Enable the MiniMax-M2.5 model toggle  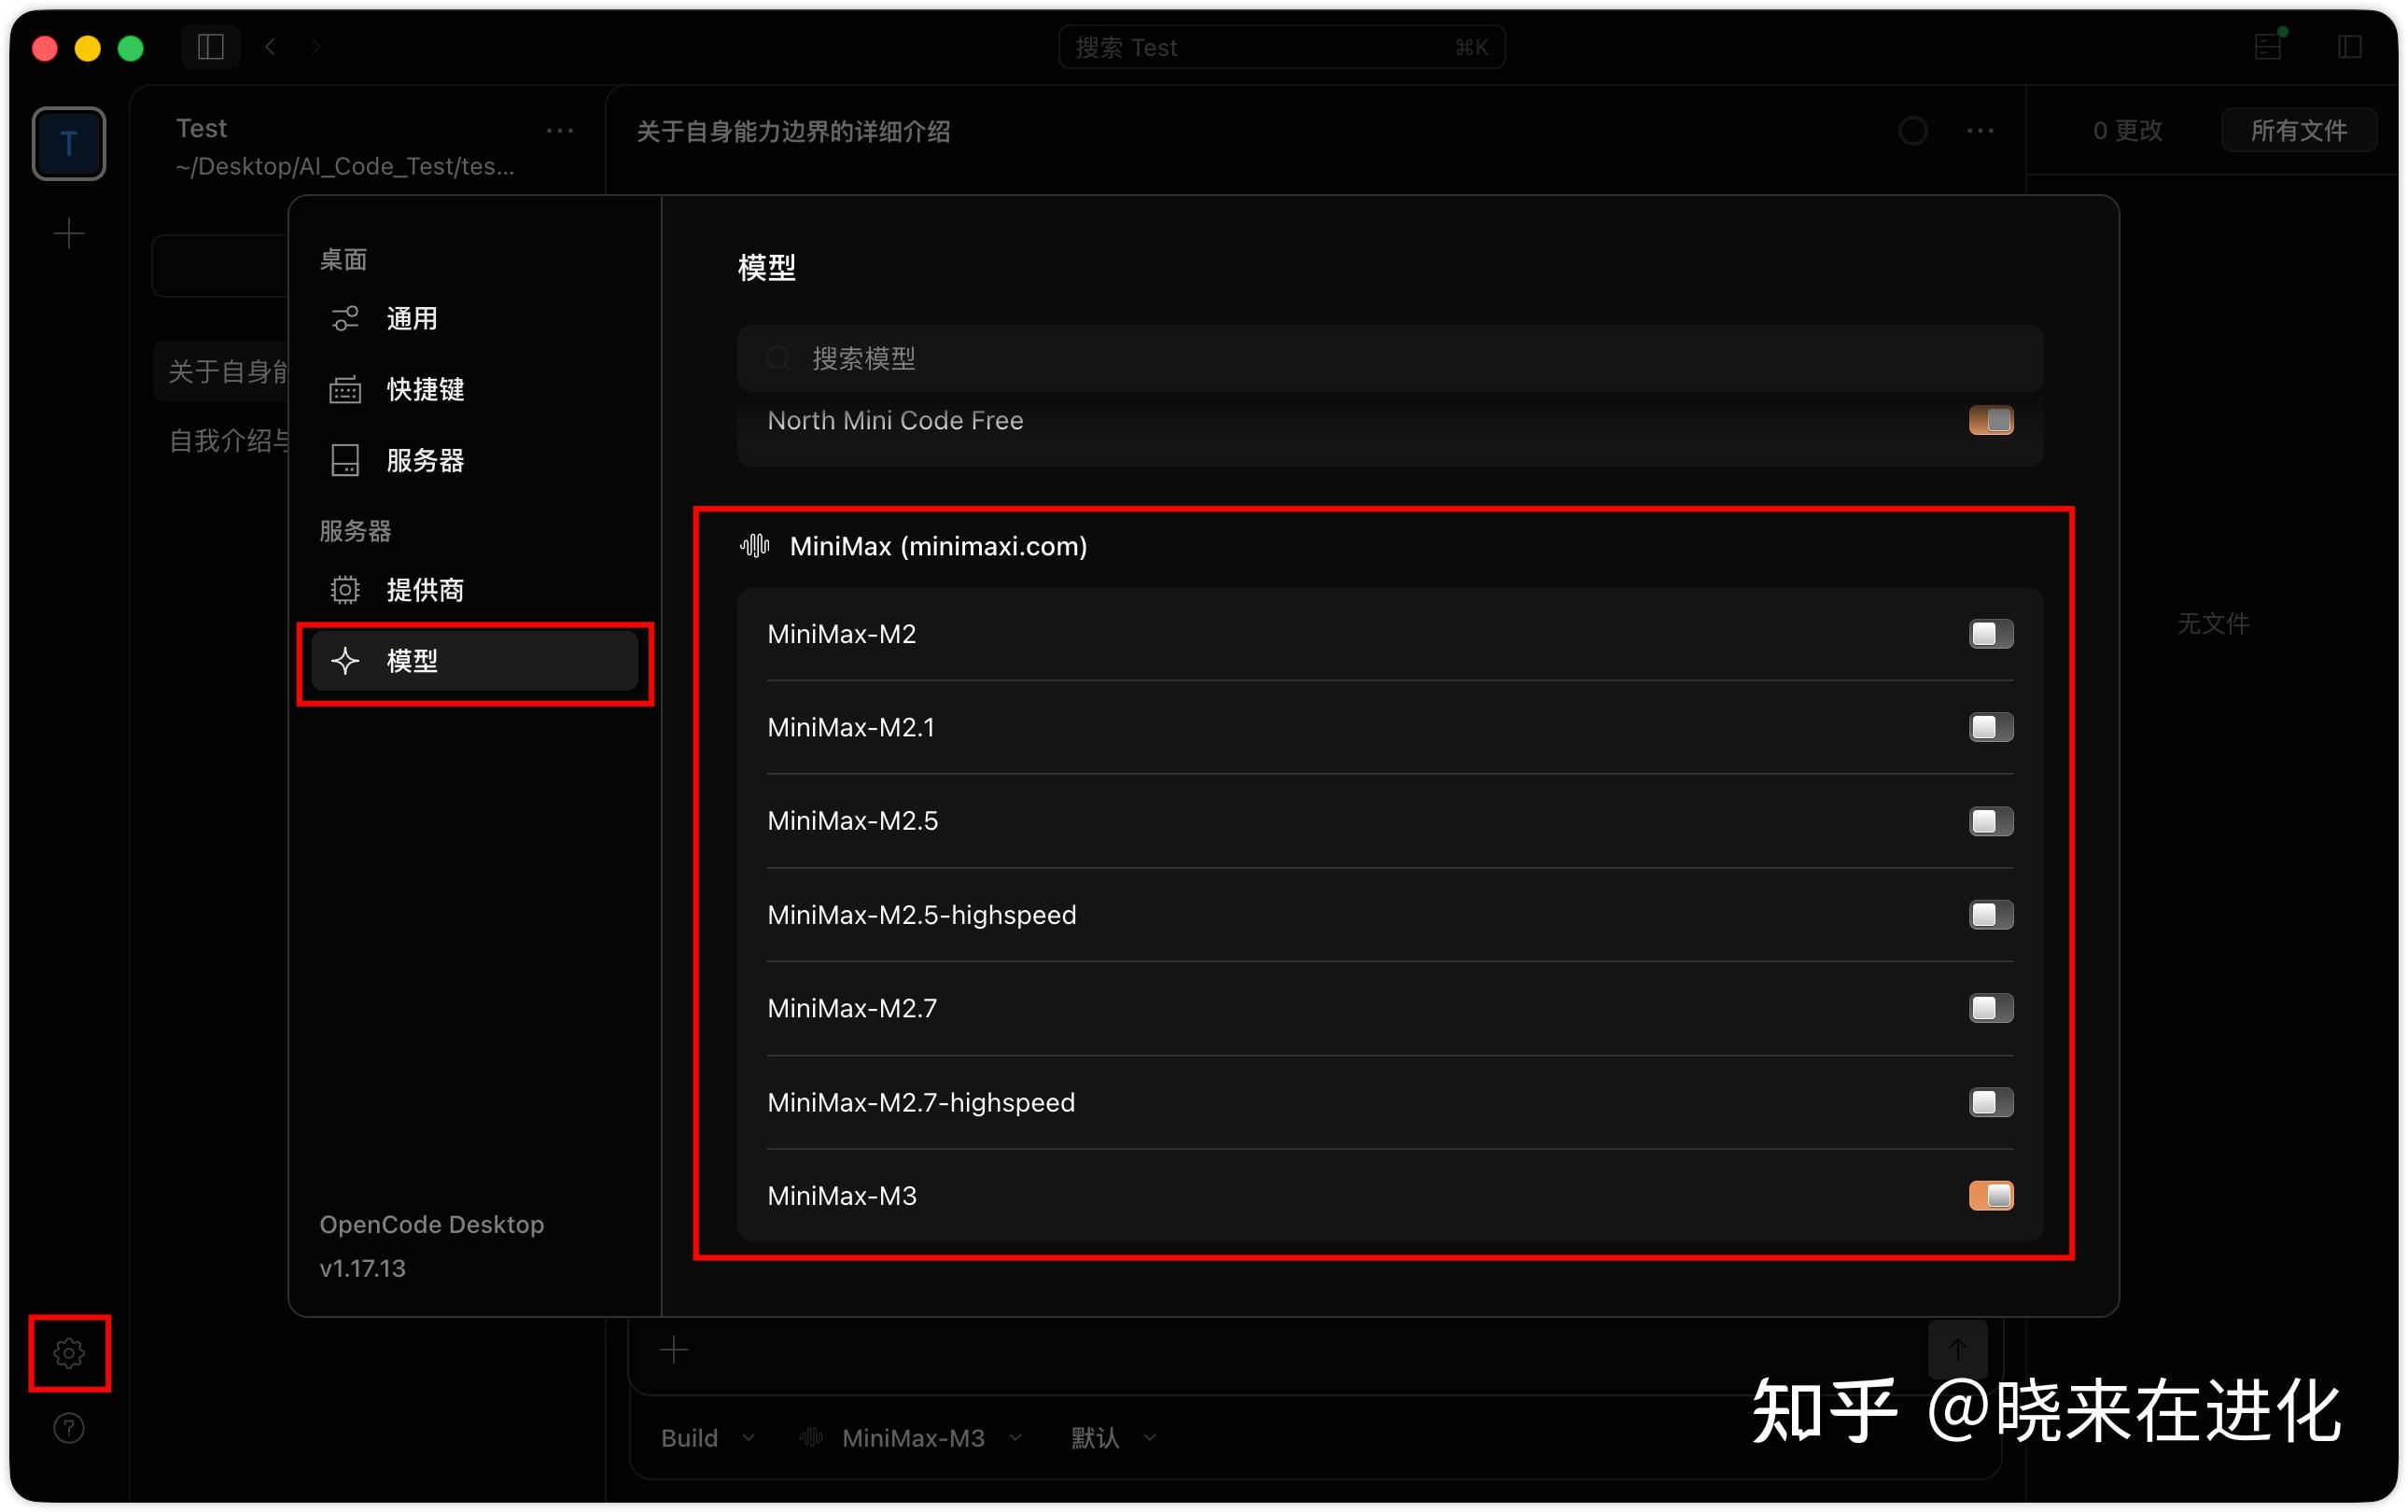(1991, 821)
